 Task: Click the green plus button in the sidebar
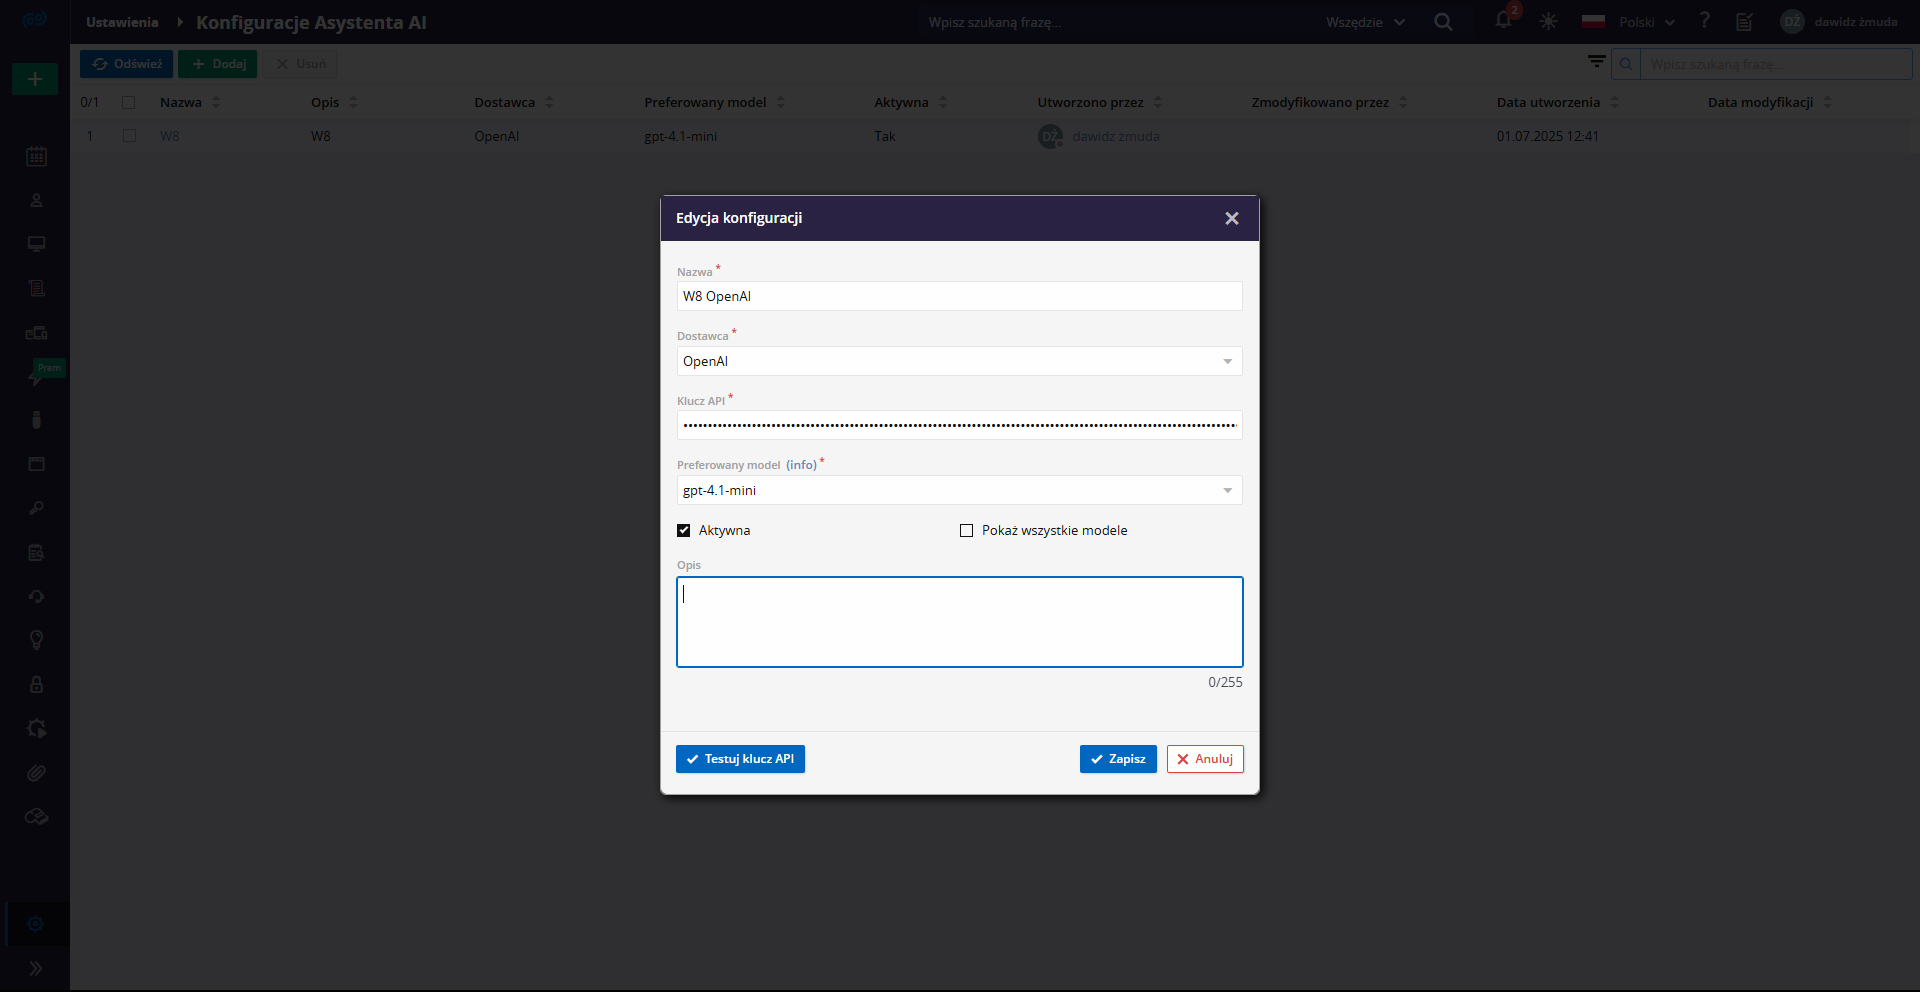pos(35,79)
